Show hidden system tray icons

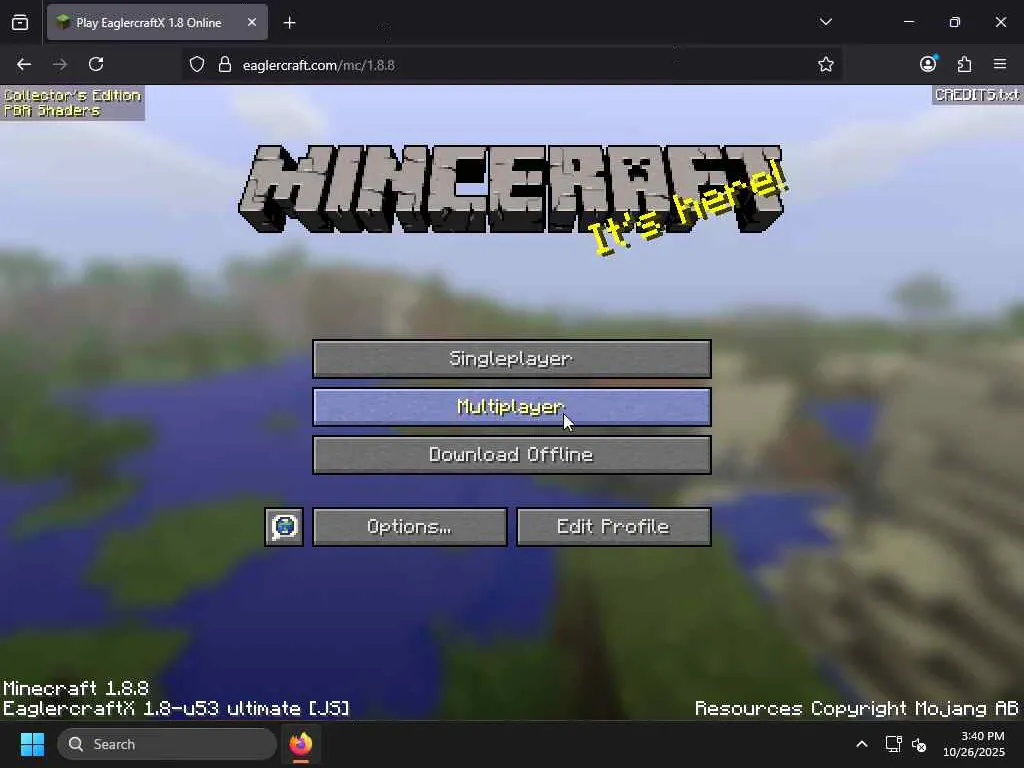coord(862,744)
